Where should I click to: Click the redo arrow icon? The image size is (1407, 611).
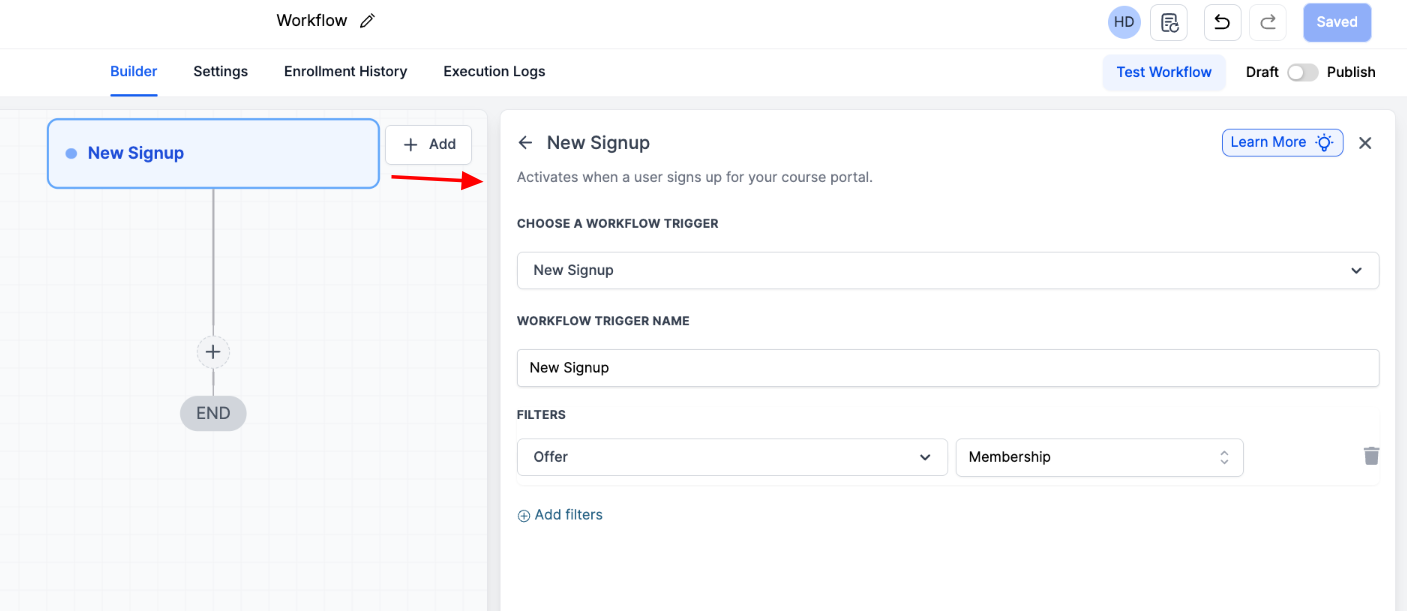coord(1267,22)
